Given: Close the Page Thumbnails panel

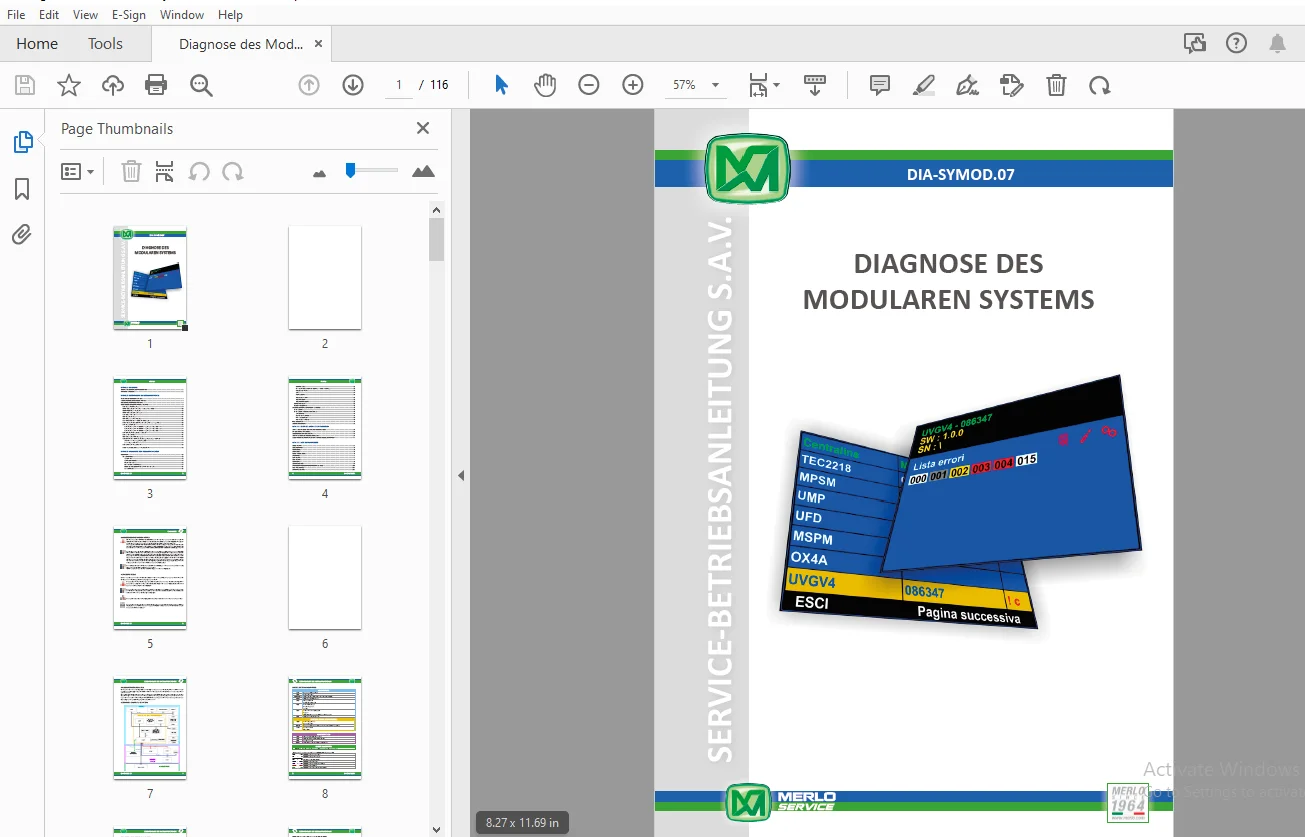Looking at the screenshot, I should point(423,128).
